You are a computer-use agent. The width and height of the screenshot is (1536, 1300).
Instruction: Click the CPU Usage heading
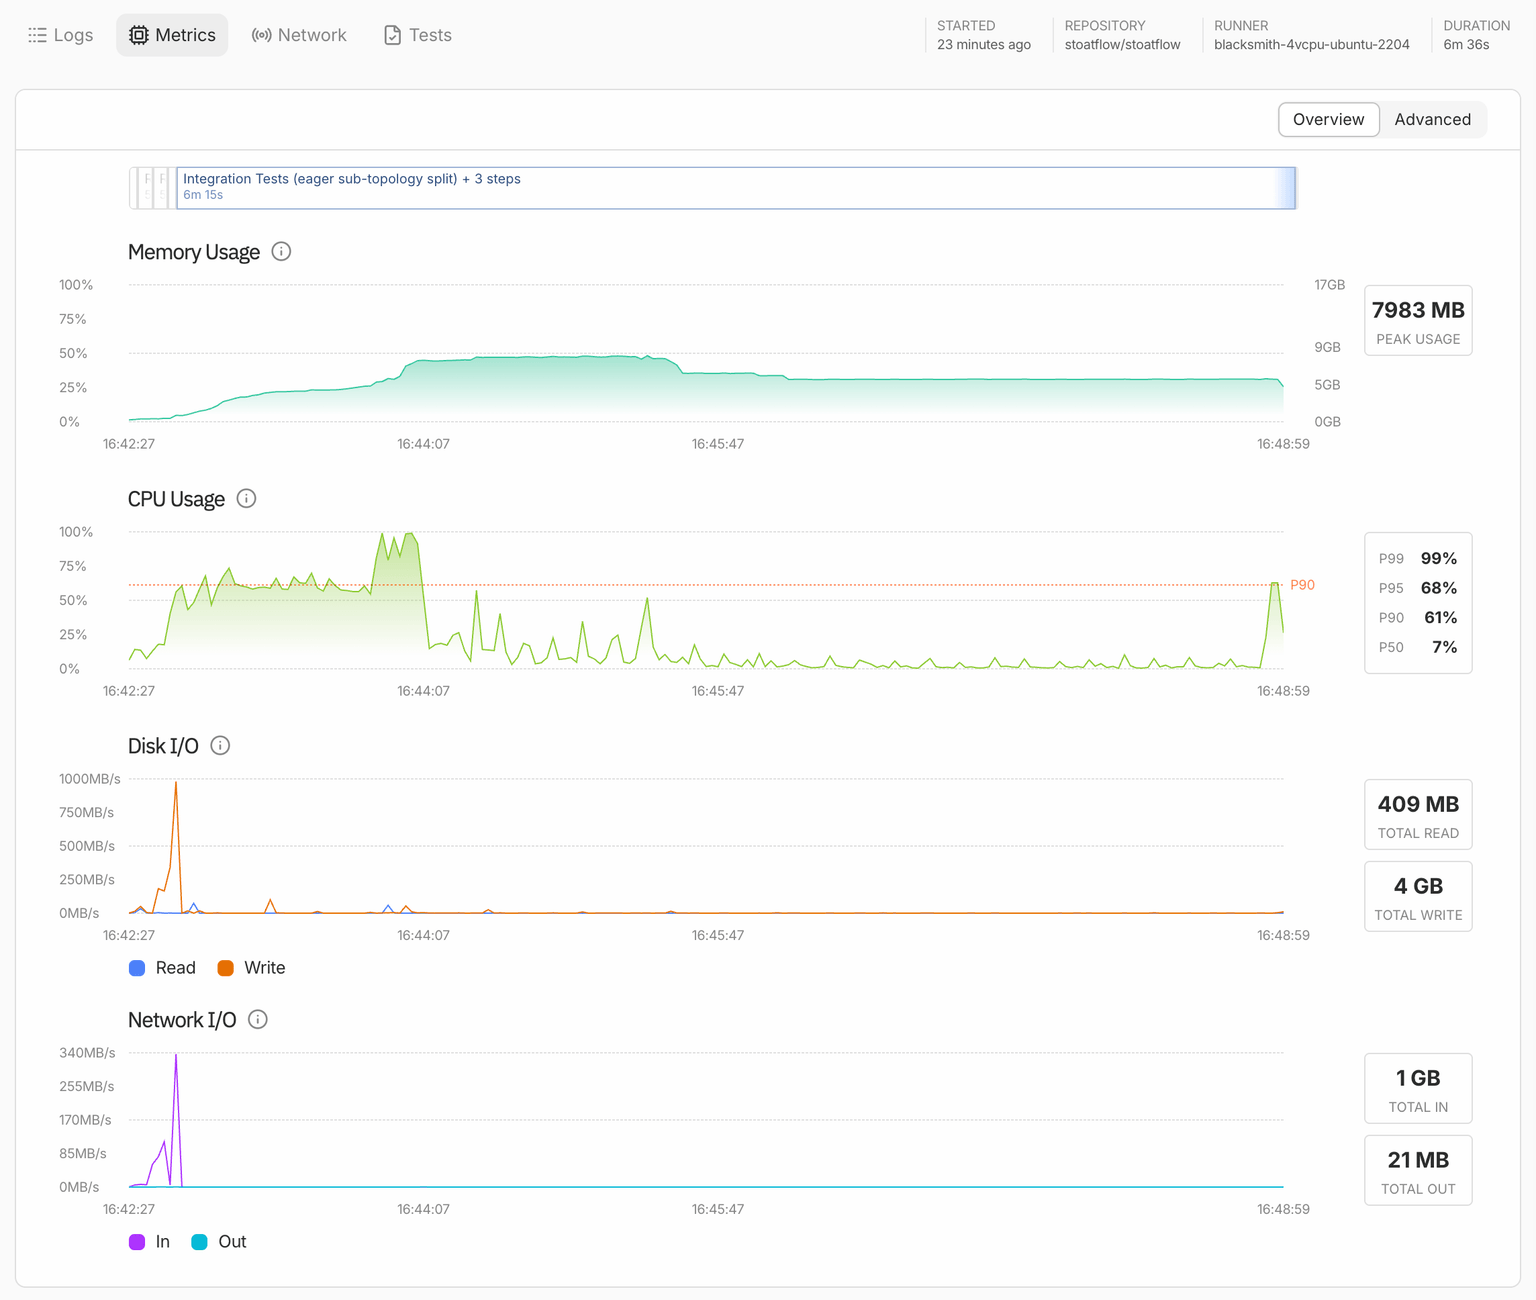[176, 499]
